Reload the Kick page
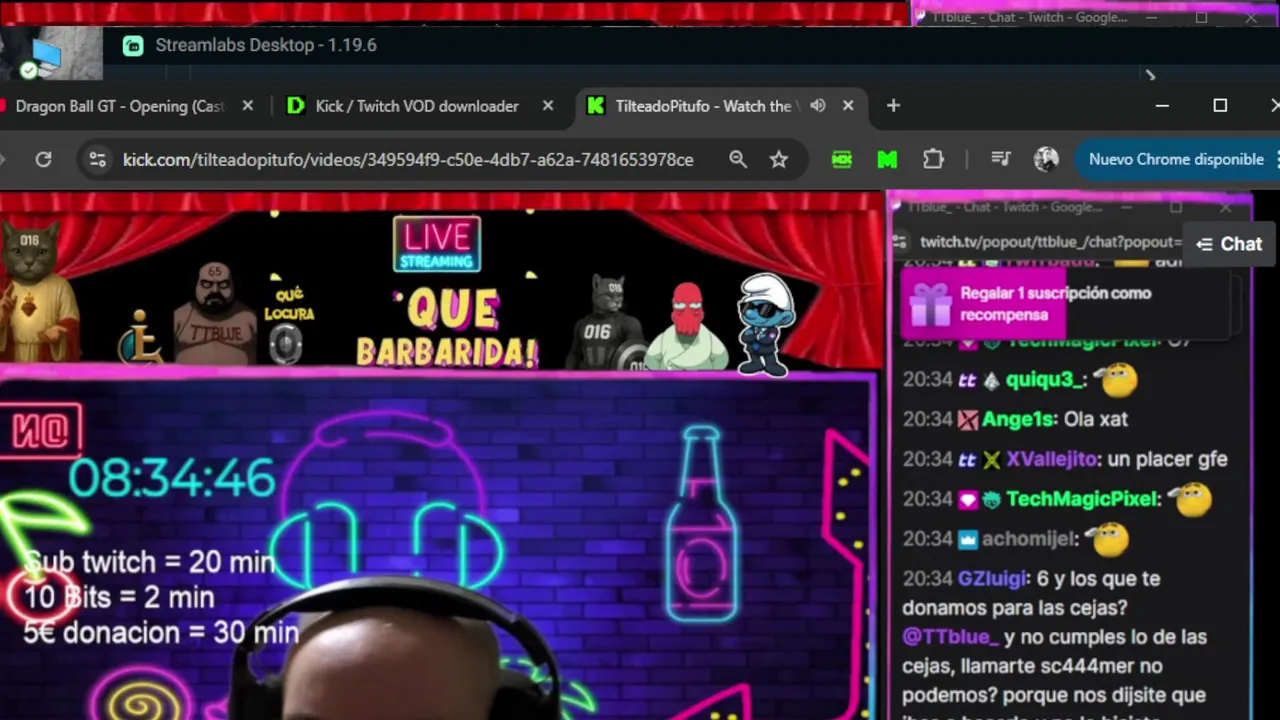The image size is (1280, 720). pyautogui.click(x=43, y=159)
